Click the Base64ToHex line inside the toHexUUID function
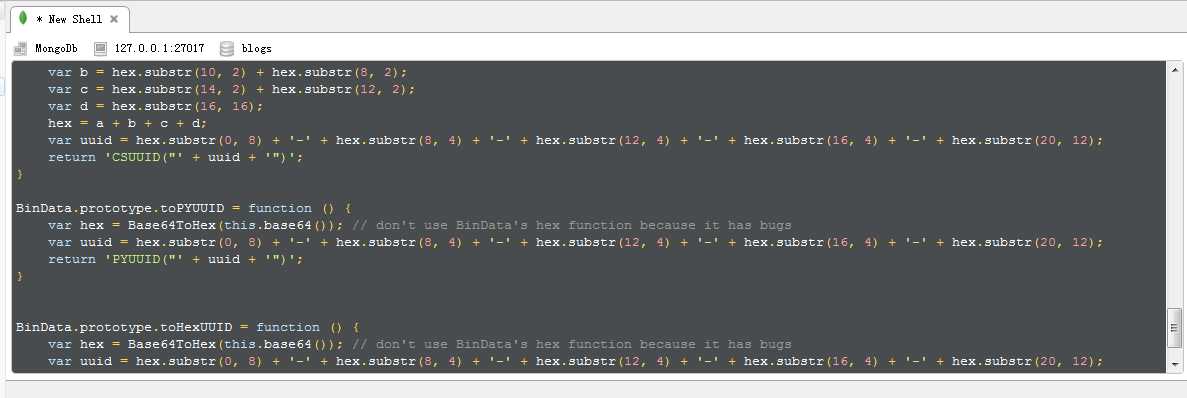Screen dimensions: 1187x398 tap(419, 344)
